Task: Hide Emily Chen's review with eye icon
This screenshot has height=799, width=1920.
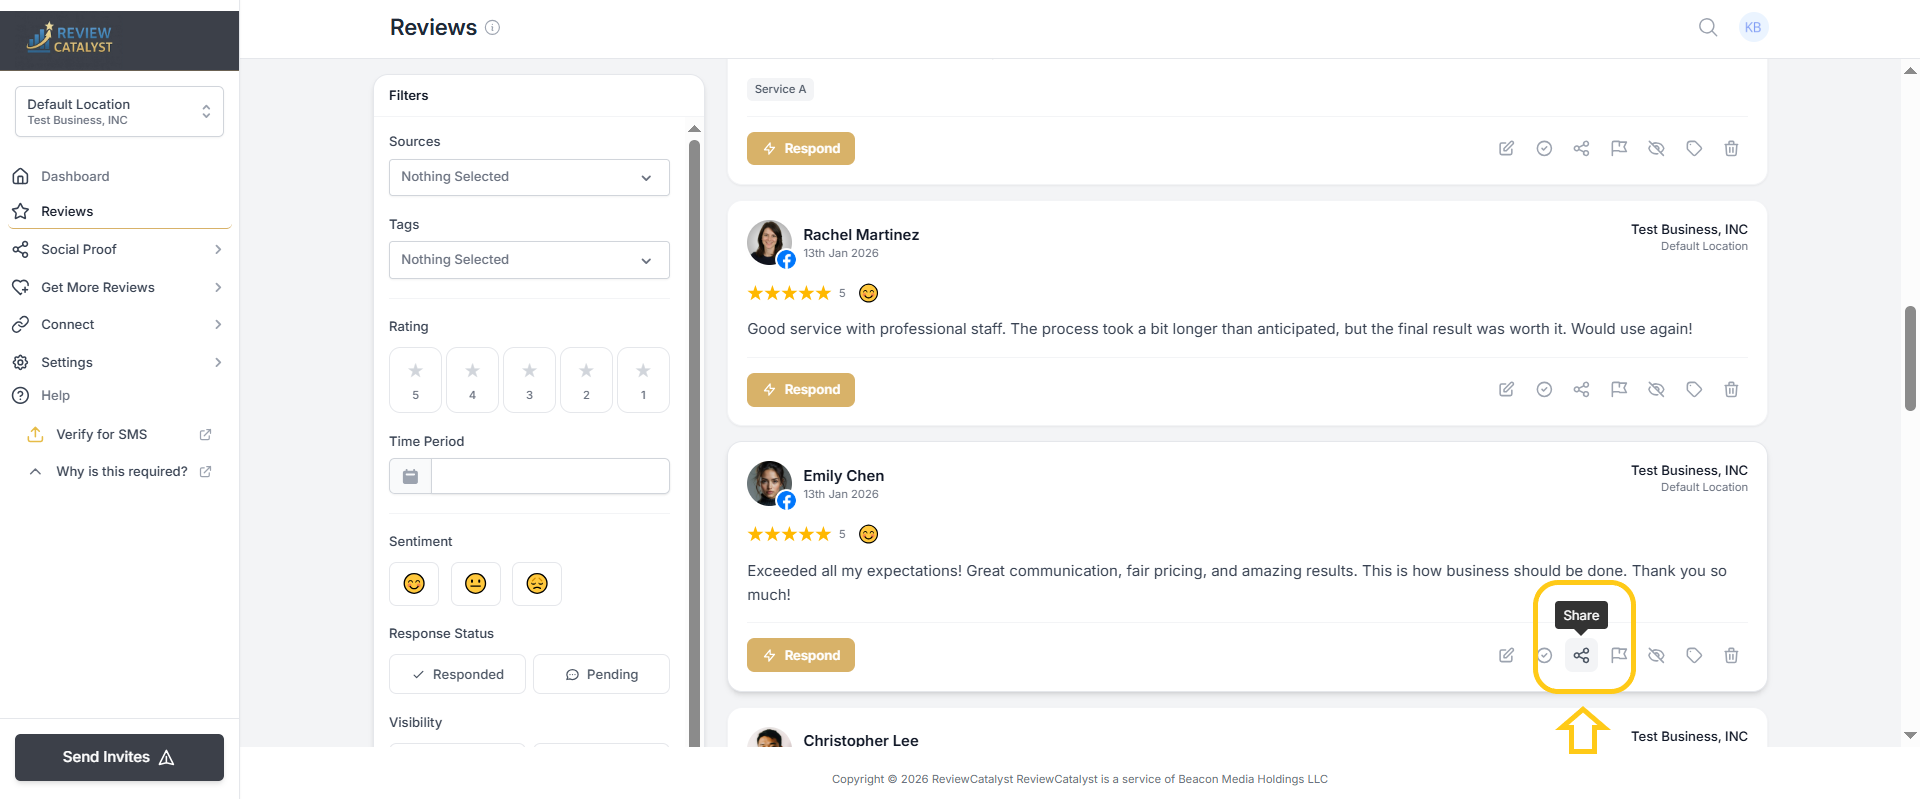Action: click(1656, 655)
